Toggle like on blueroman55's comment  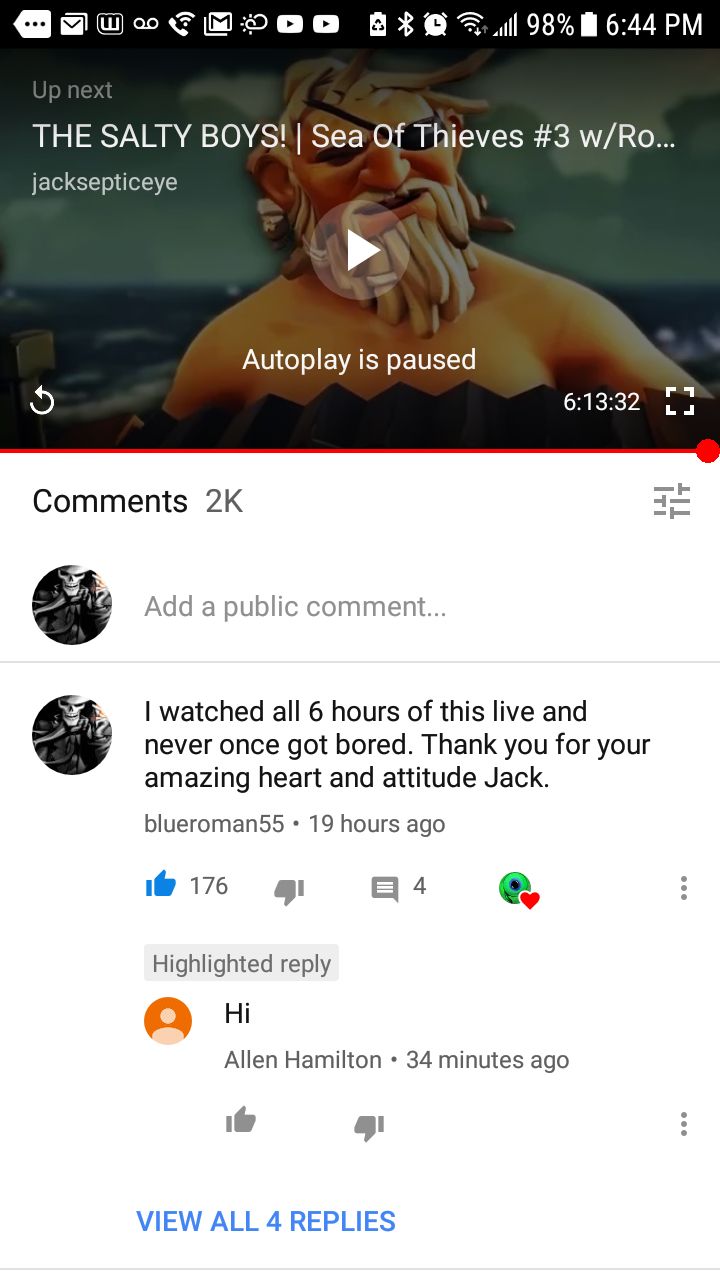click(x=160, y=885)
